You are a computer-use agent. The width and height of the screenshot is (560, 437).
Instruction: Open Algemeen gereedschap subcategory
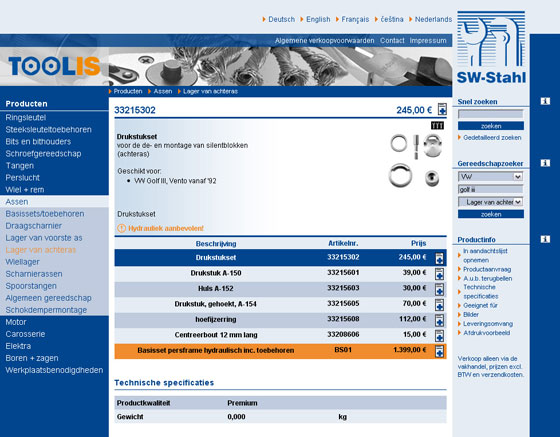49,298
